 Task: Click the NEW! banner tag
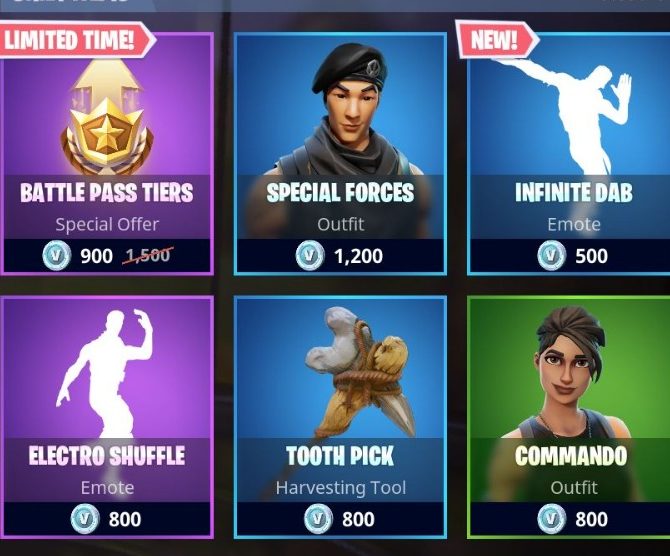tap(497, 39)
